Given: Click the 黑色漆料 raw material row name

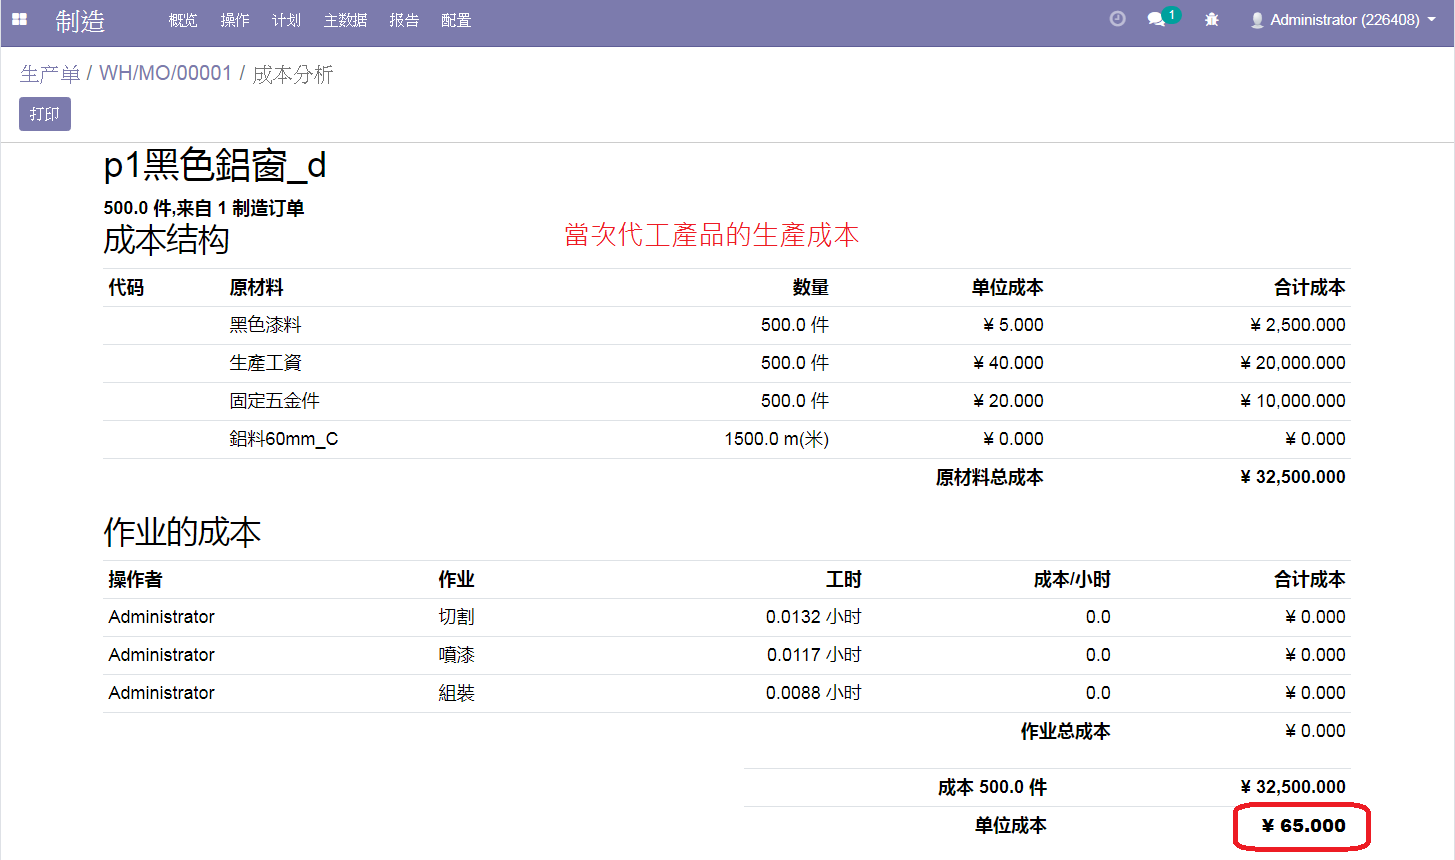Looking at the screenshot, I should point(265,325).
